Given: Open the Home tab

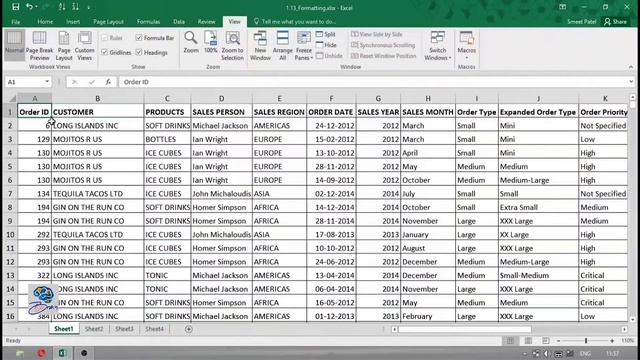Looking at the screenshot, I should pyautogui.click(x=45, y=22).
